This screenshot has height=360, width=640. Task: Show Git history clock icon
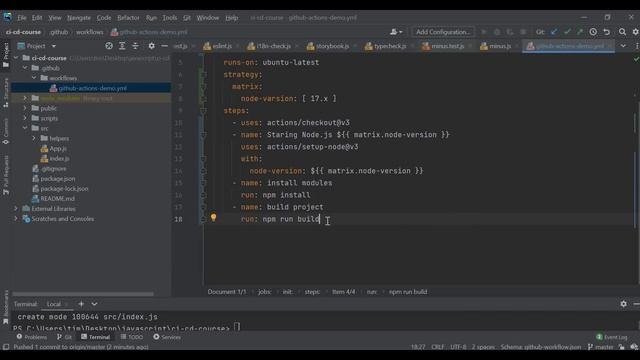[x=593, y=32]
